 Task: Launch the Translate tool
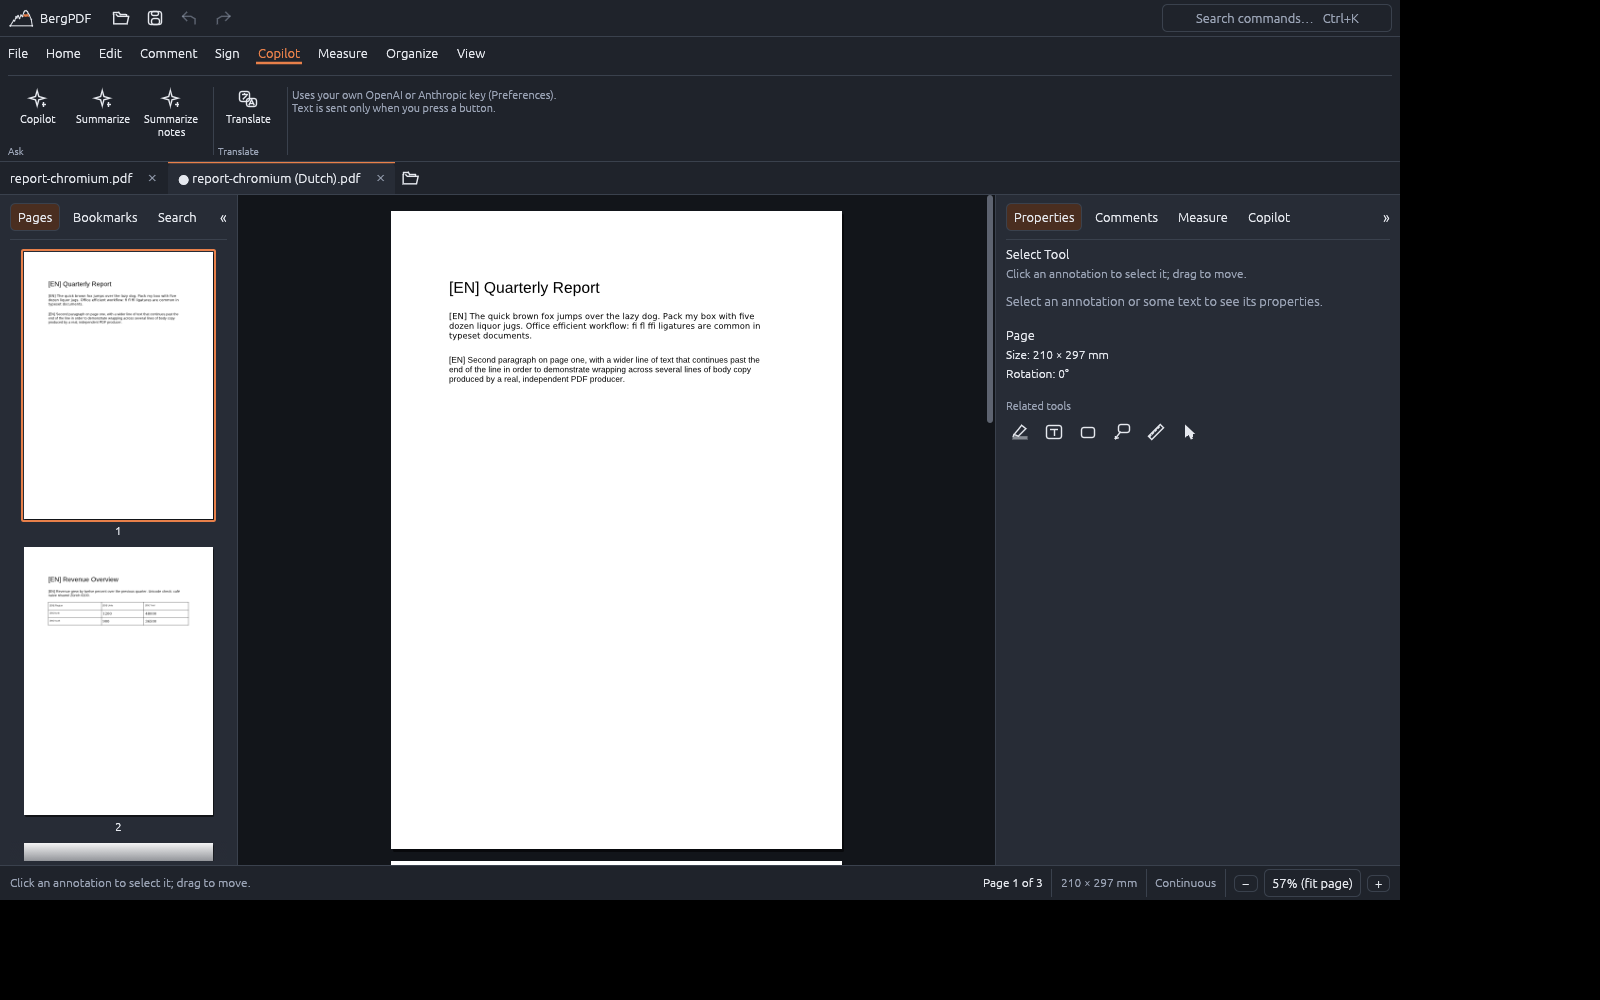248,107
